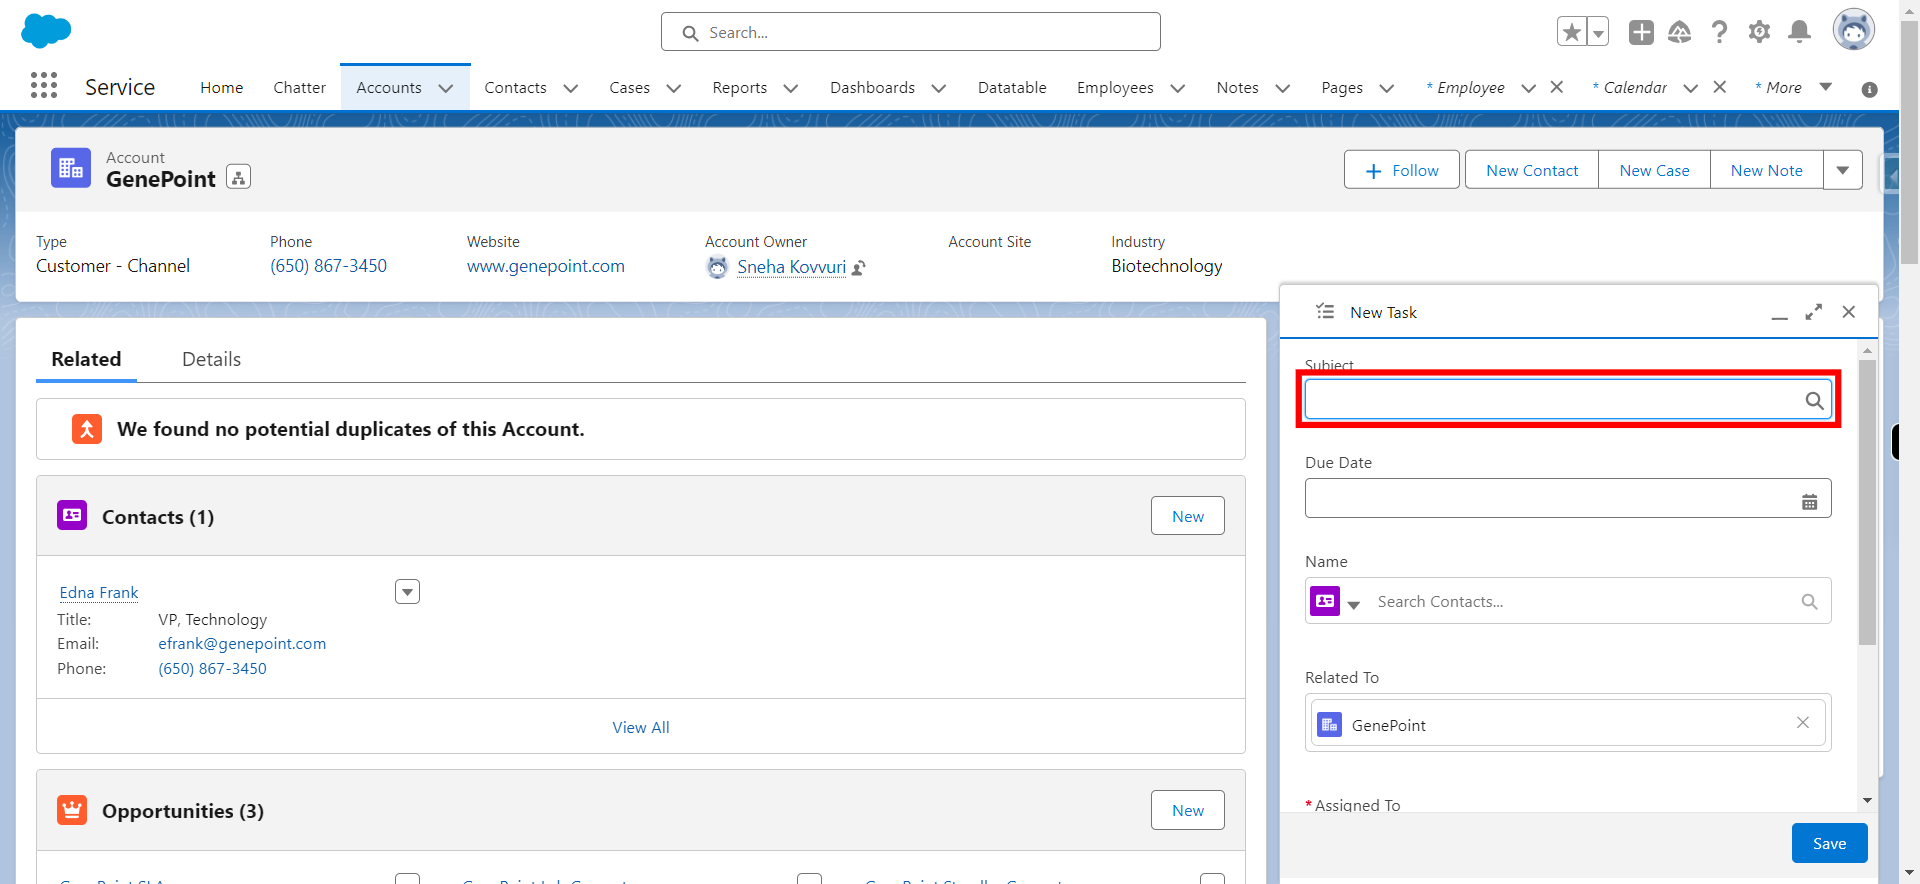Viewport: 1920px width, 884px height.
Task: Expand the Accounts tab dropdown
Action: pyautogui.click(x=446, y=88)
